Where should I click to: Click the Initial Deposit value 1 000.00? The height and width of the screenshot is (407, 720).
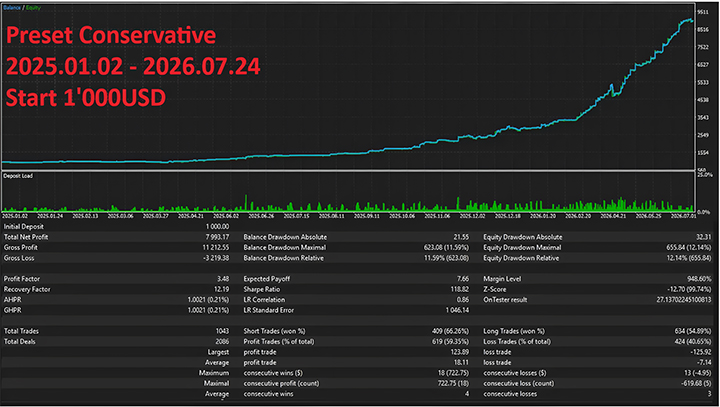pos(217,226)
